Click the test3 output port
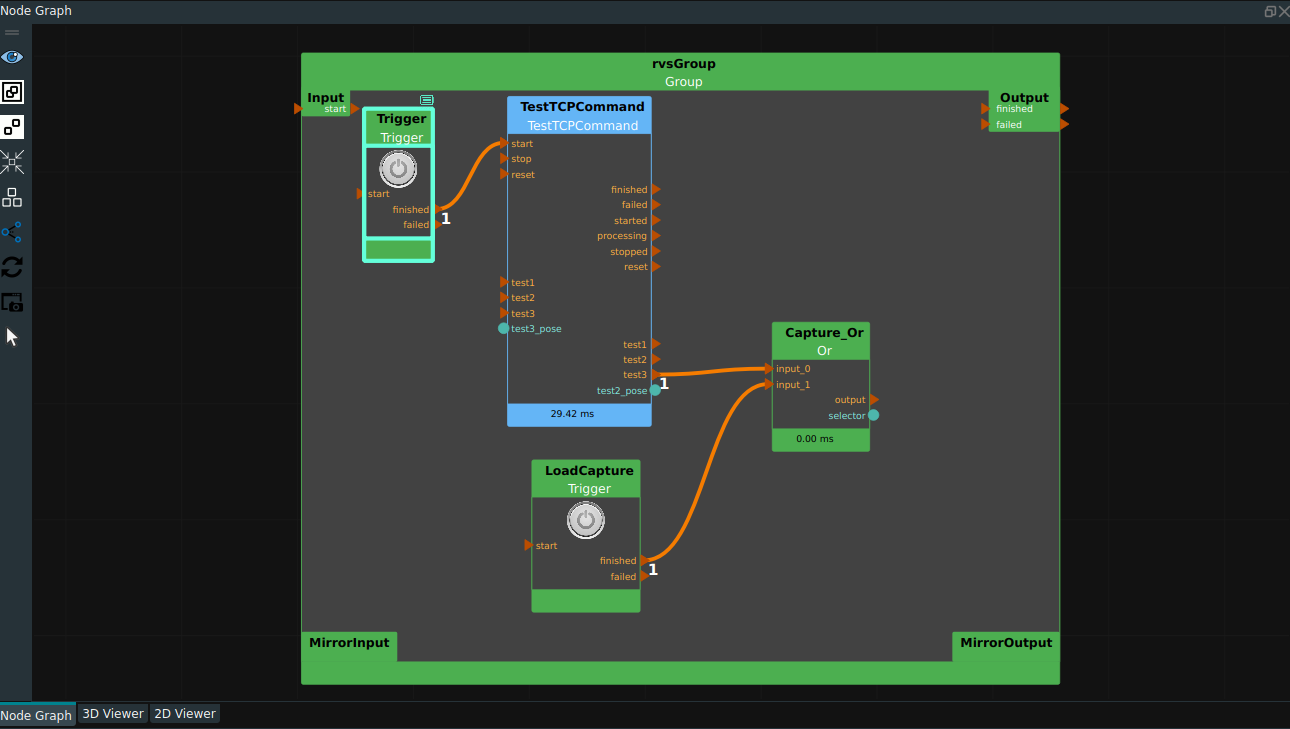This screenshot has height=729, width=1290. pyautogui.click(x=656, y=375)
